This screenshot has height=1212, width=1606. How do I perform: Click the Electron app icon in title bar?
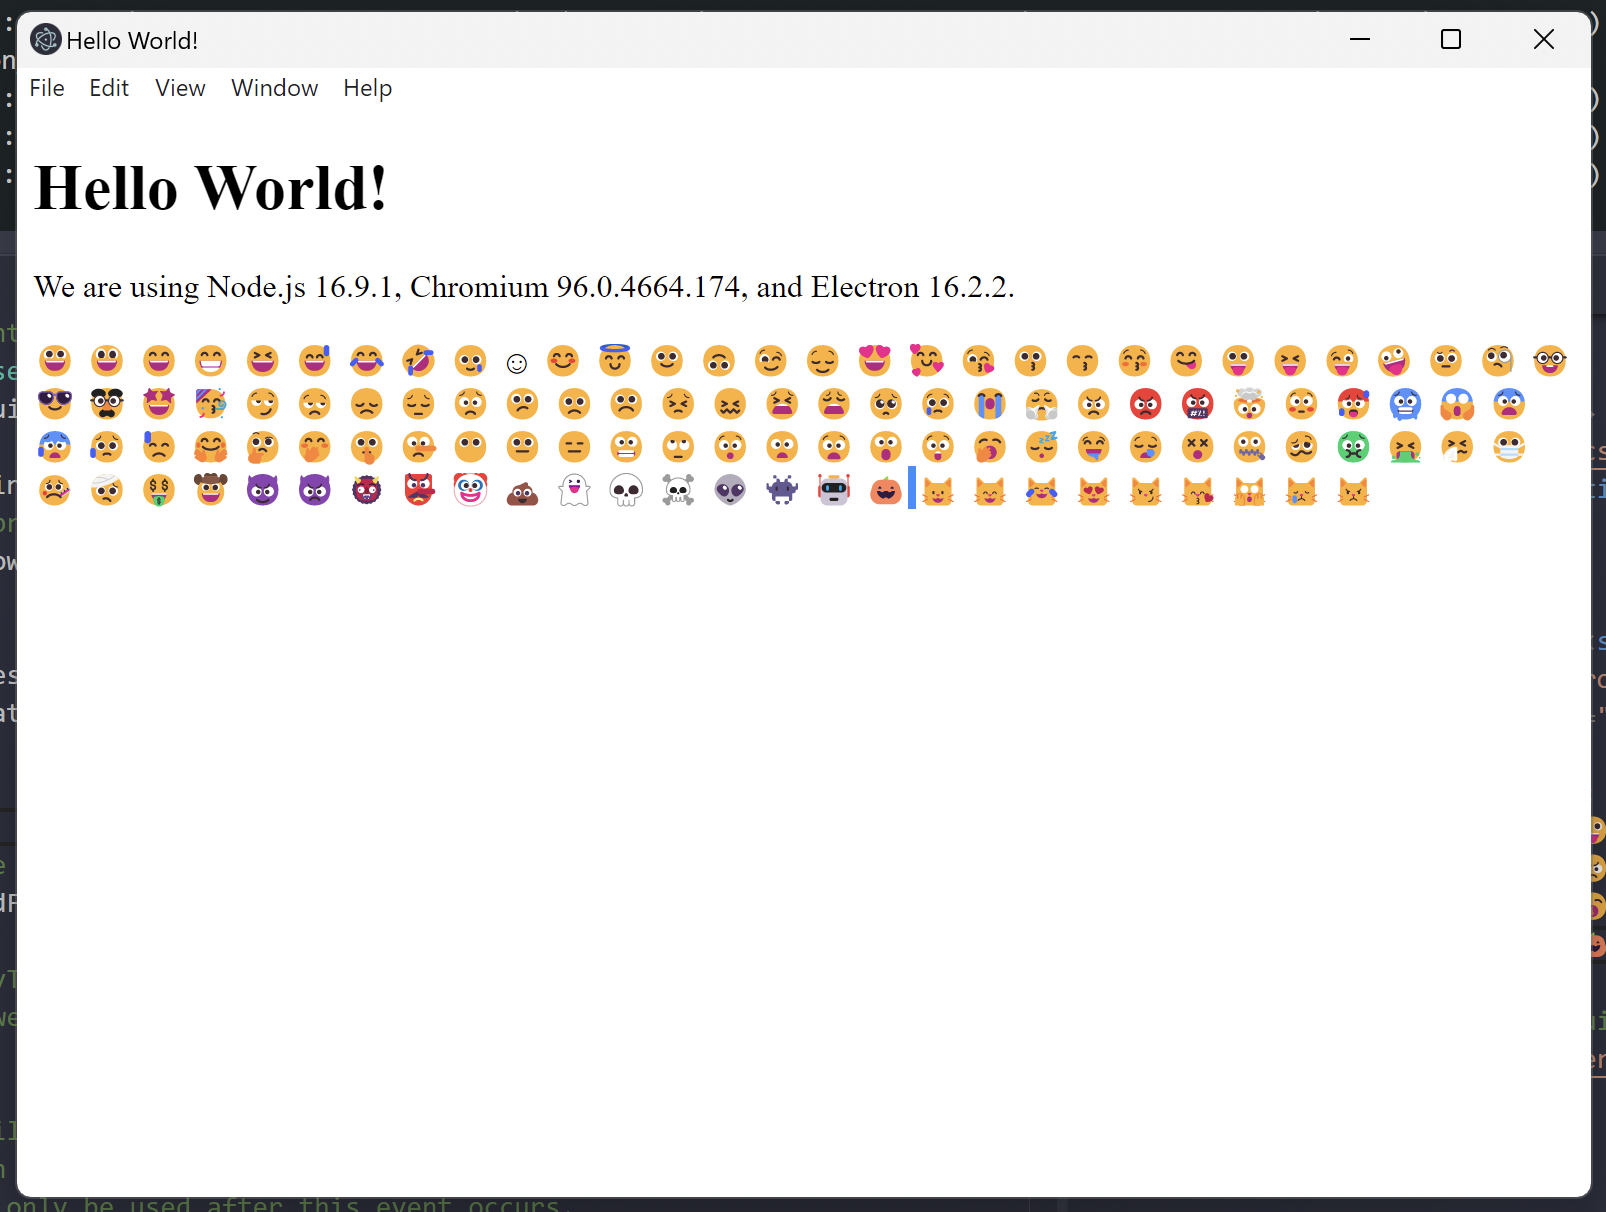[46, 40]
